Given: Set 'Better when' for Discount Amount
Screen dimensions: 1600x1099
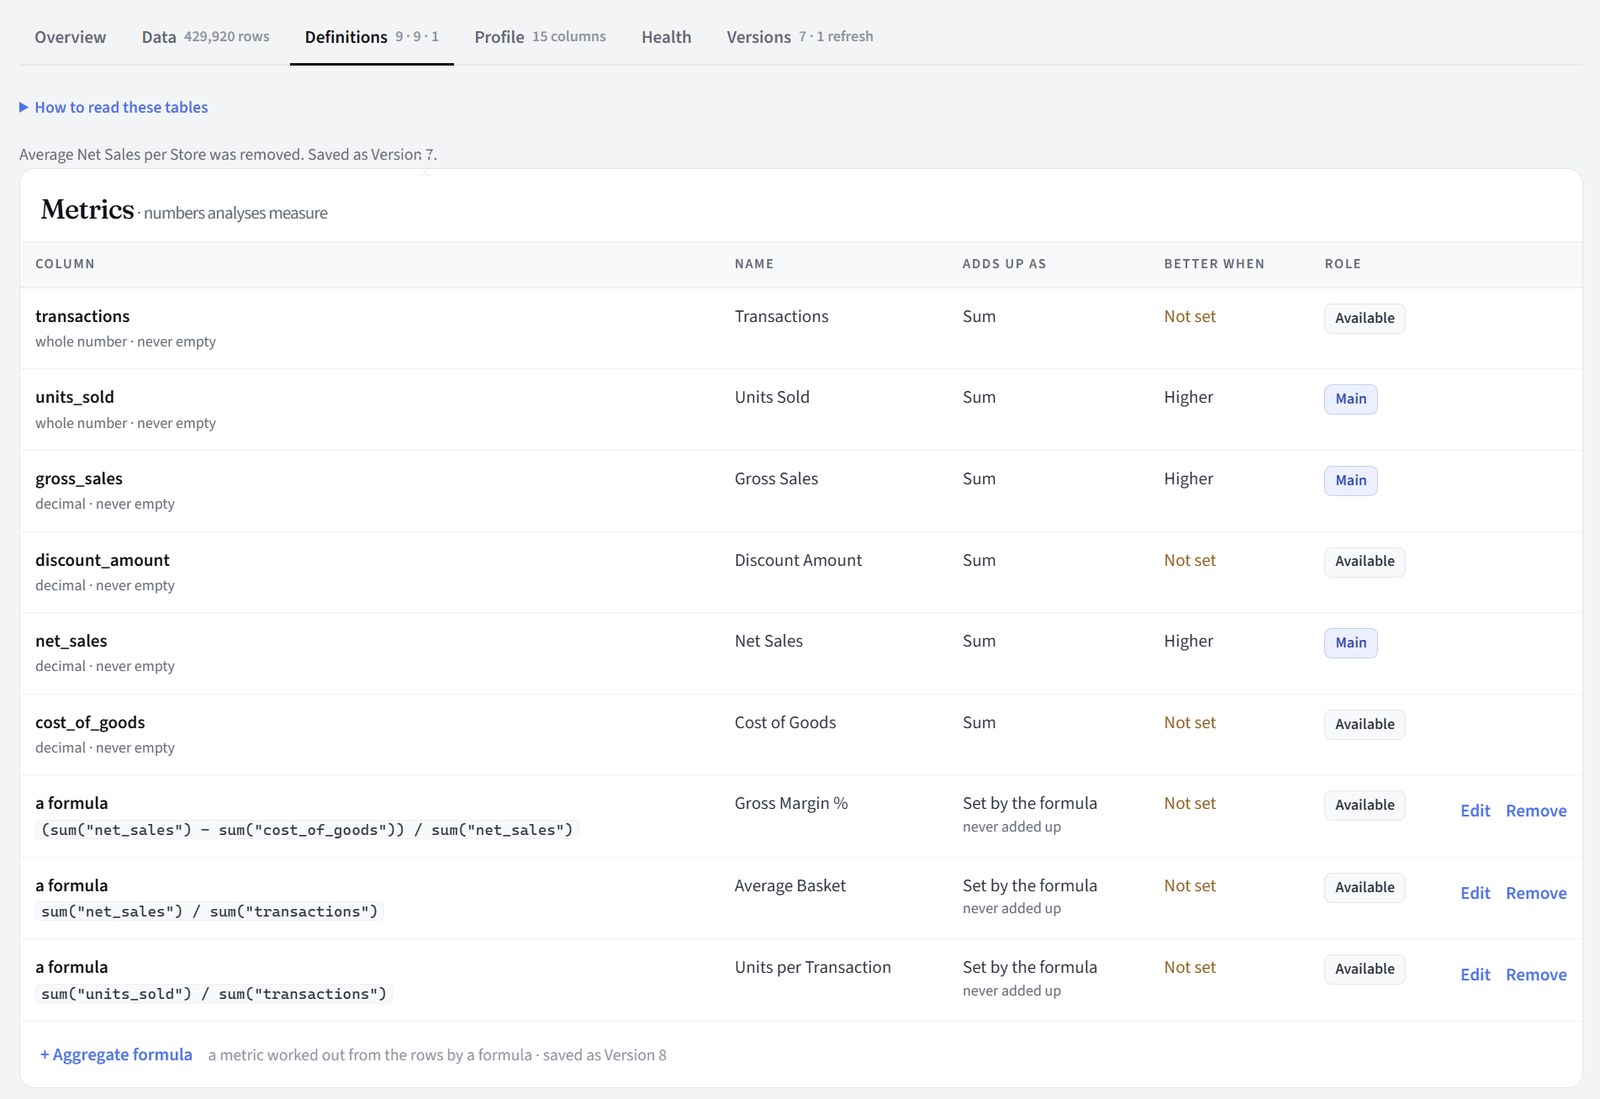Looking at the screenshot, I should pos(1190,560).
